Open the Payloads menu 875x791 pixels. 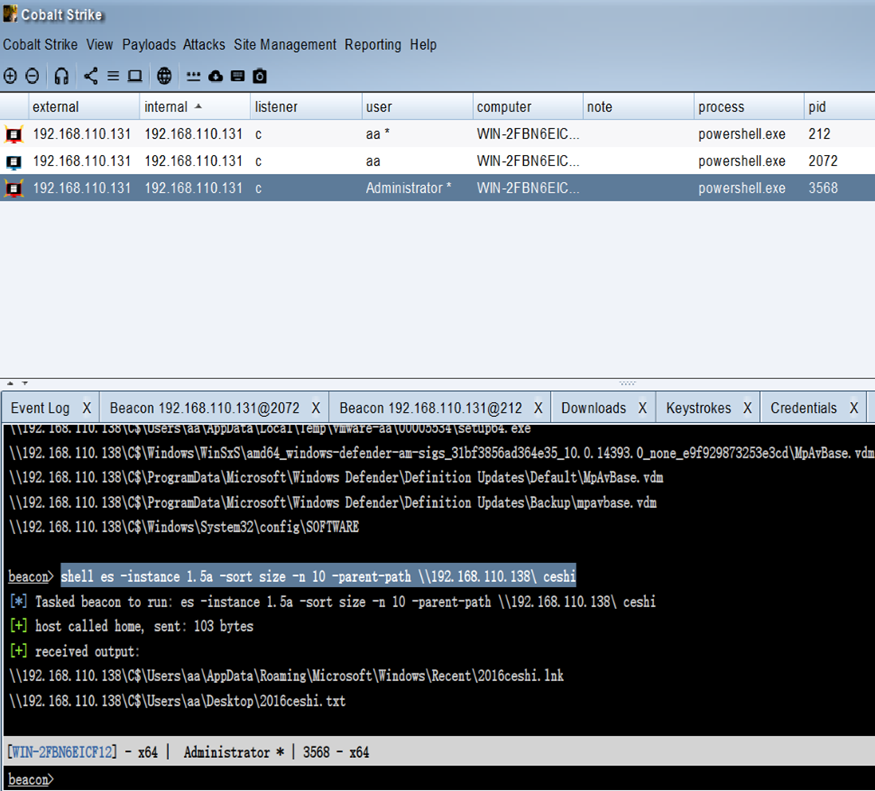click(149, 45)
